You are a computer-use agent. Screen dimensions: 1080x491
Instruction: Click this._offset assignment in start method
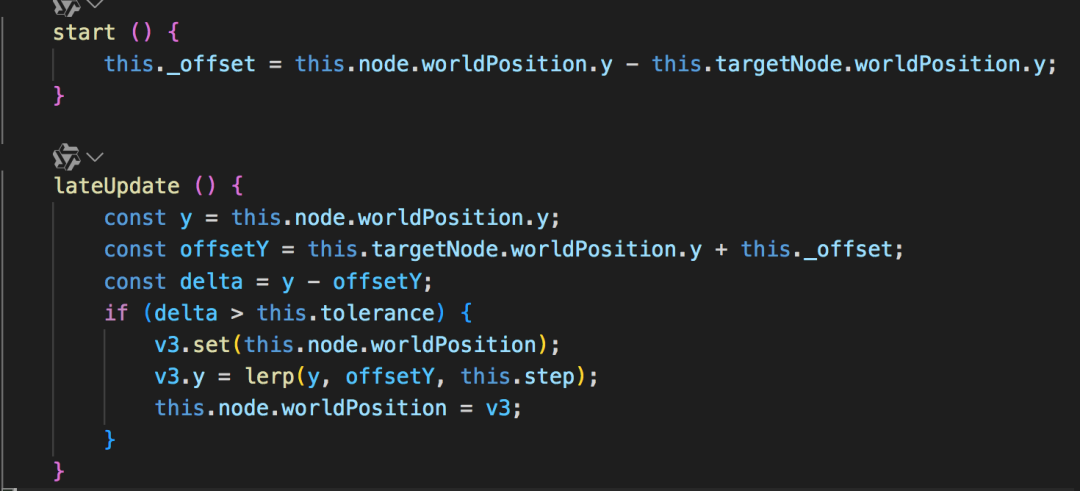180,65
